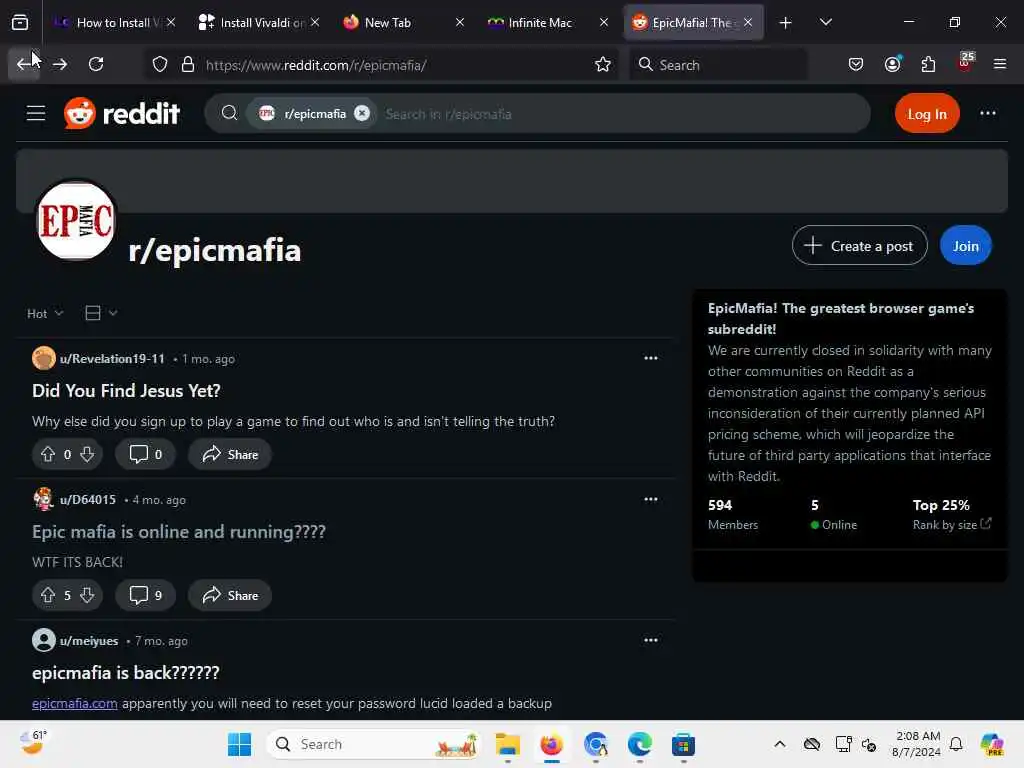Open the Reddit header three-dots menu

click(987, 114)
